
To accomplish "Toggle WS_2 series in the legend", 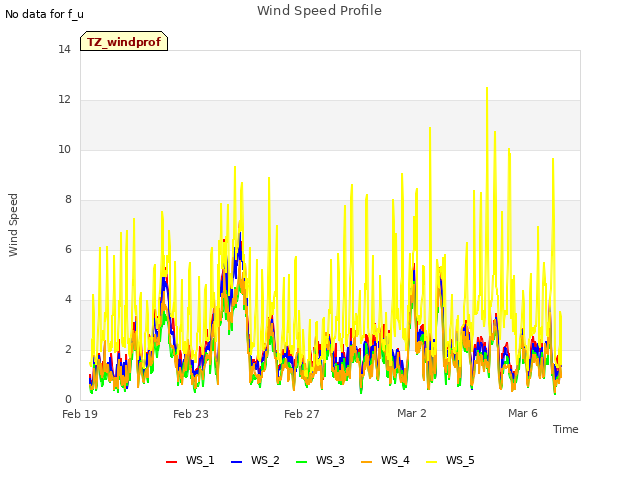I will [255, 460].
